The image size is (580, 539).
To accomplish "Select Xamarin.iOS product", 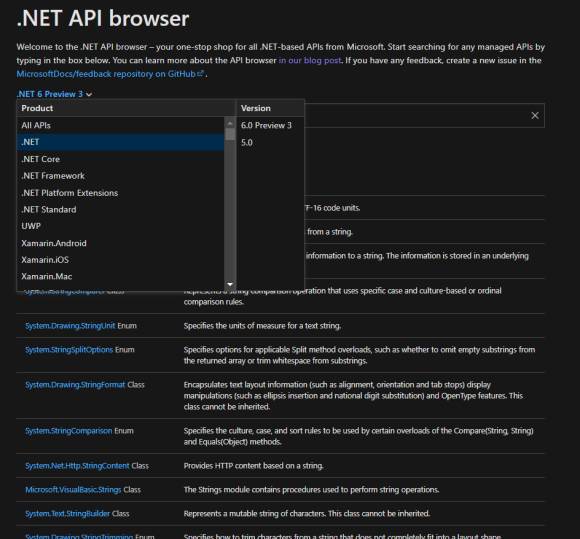I will pyautogui.click(x=120, y=260).
